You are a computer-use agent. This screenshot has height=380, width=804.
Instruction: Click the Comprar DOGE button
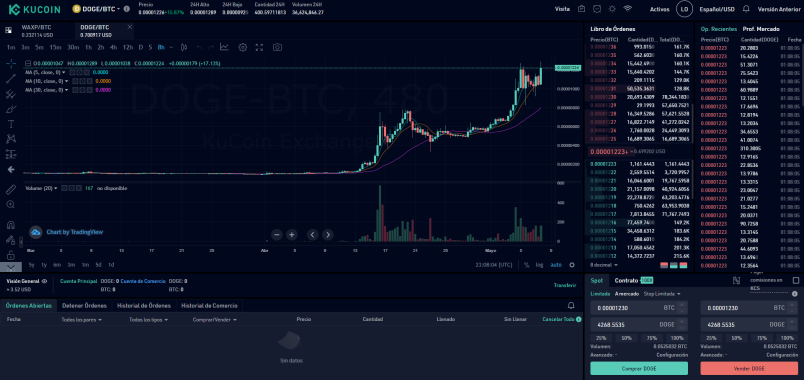pos(639,368)
